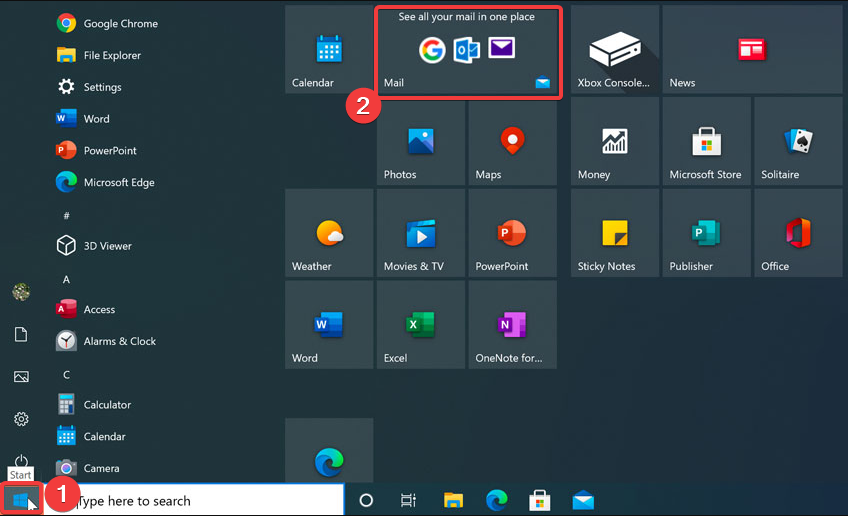Open the PowerPoint tile
848x516 pixels.
(x=513, y=233)
